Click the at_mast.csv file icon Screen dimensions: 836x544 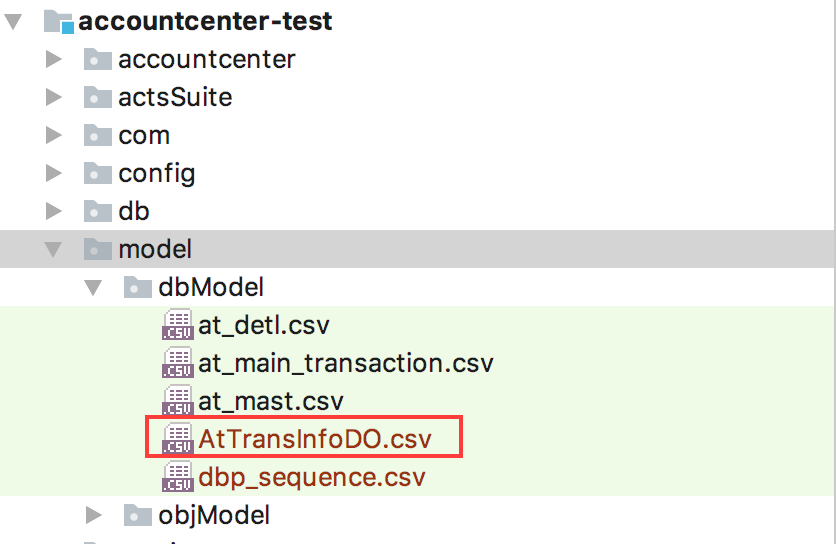click(x=178, y=401)
